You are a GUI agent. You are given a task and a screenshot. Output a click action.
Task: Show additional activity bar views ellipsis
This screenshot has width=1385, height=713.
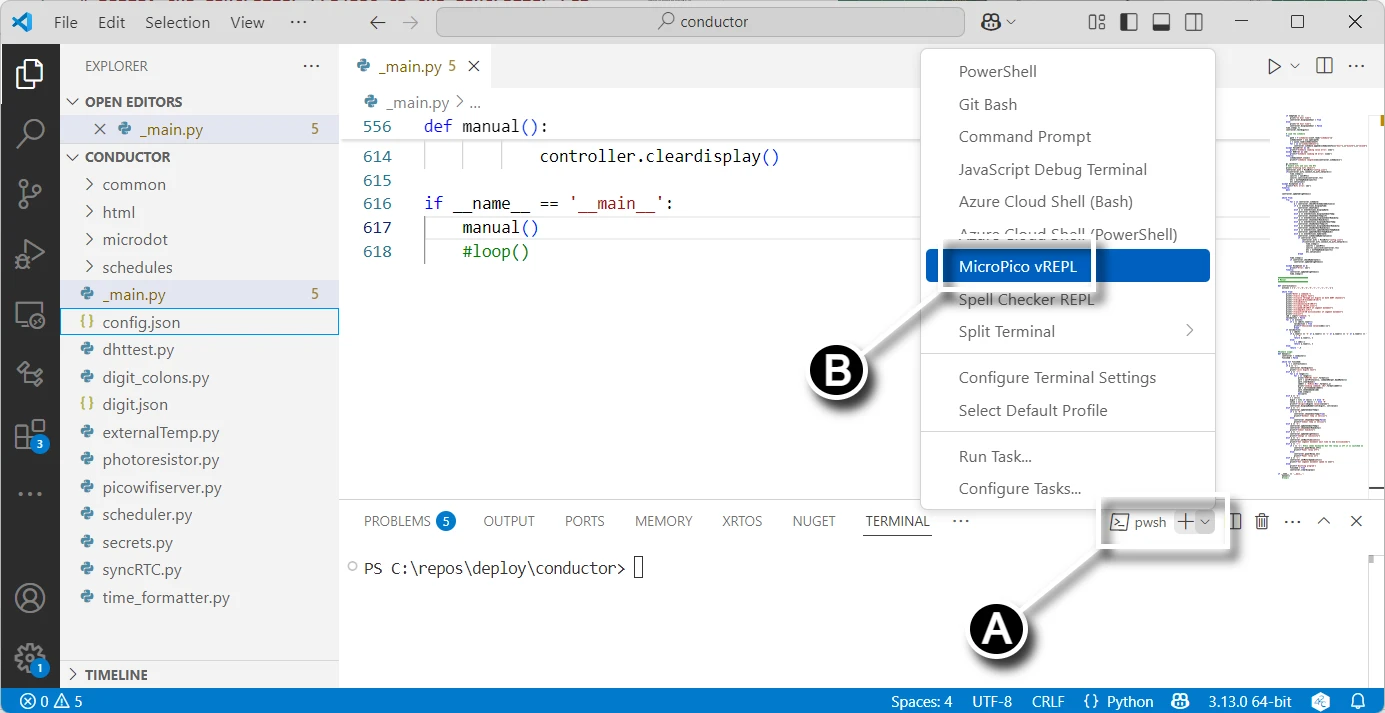tap(30, 494)
